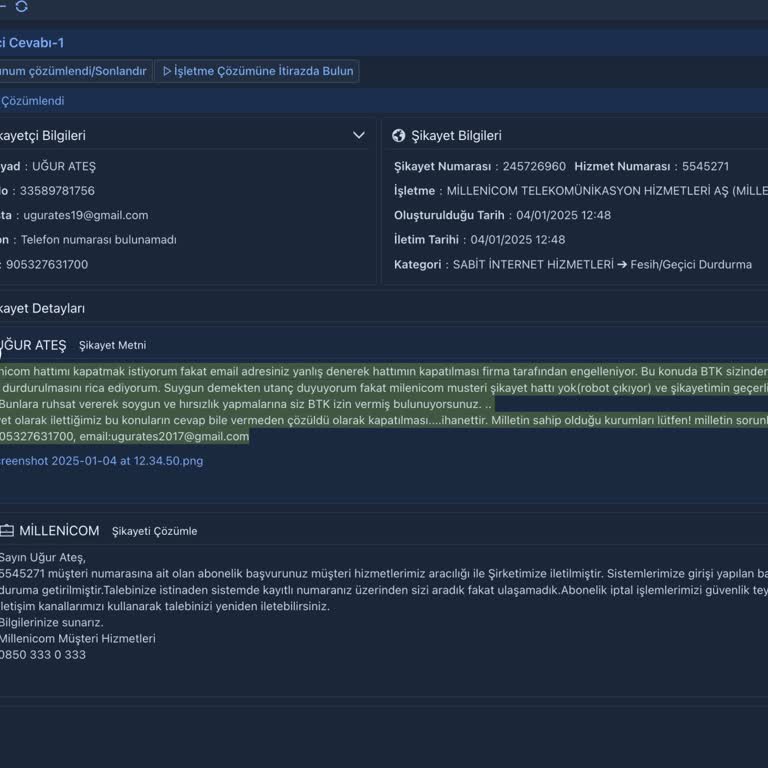Select the Çözümlendi status bar
This screenshot has width=768, height=768.
click(33, 101)
